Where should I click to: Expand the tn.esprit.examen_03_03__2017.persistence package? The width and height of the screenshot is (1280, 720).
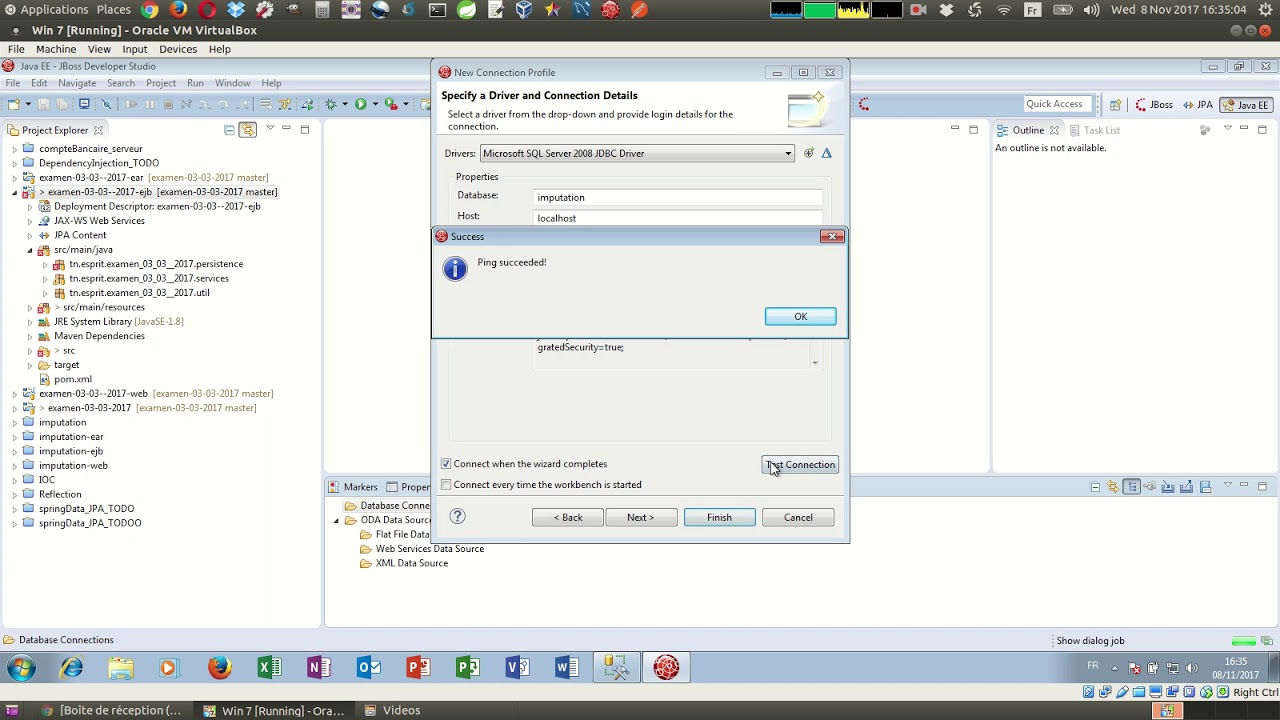pos(45,264)
